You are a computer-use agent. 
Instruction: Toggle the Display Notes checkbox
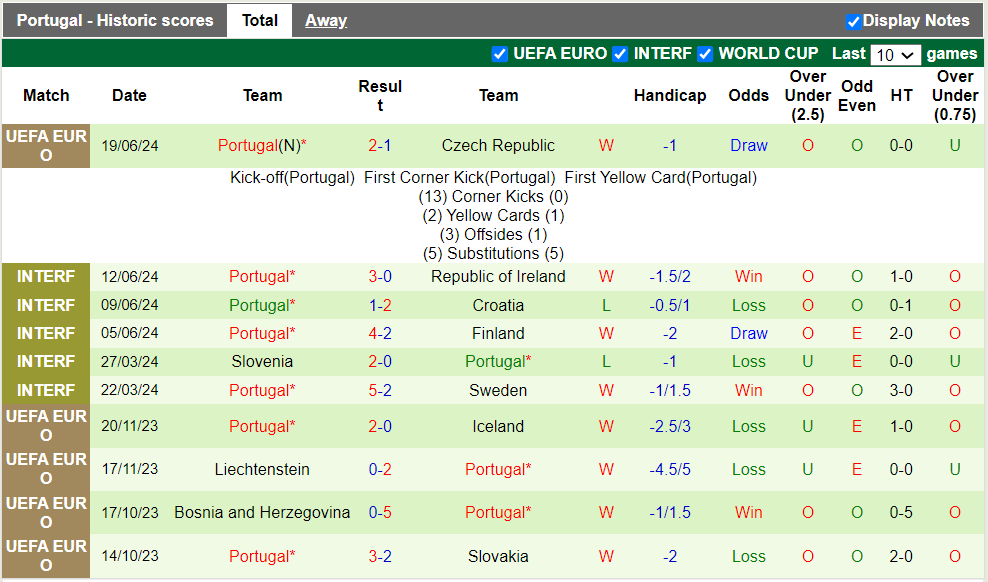[853, 21]
